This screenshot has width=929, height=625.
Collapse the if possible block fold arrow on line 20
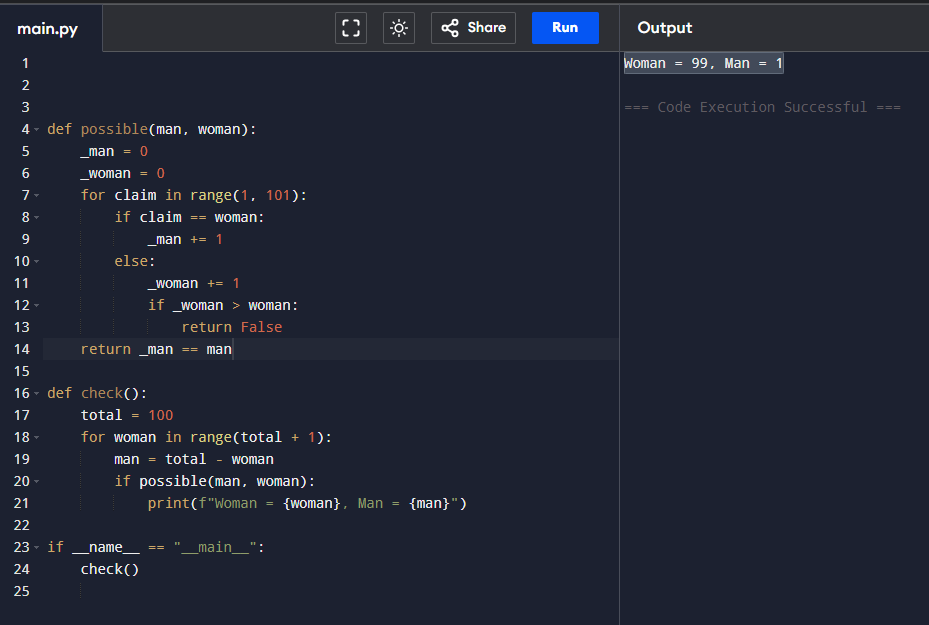pos(37,481)
